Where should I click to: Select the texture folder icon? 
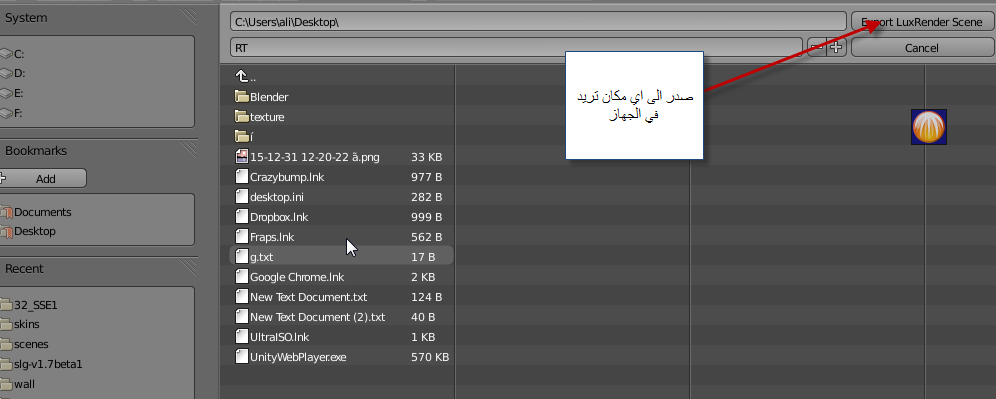241,116
